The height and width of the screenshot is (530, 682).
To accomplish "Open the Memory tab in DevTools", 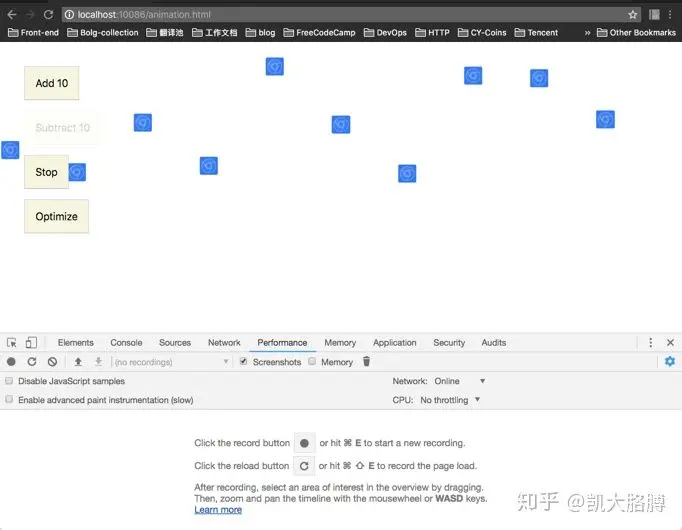I will (340, 343).
